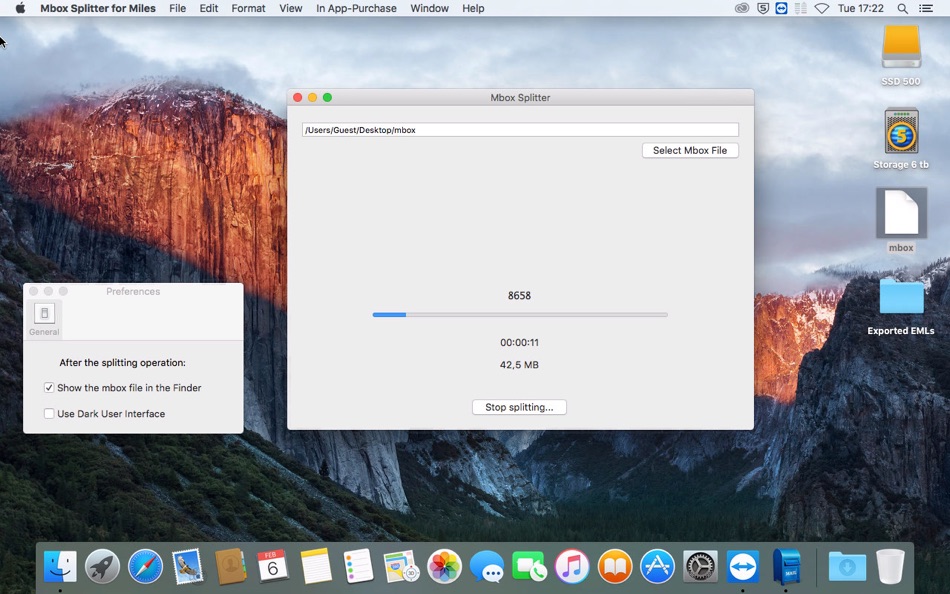Open File menu

[178, 8]
